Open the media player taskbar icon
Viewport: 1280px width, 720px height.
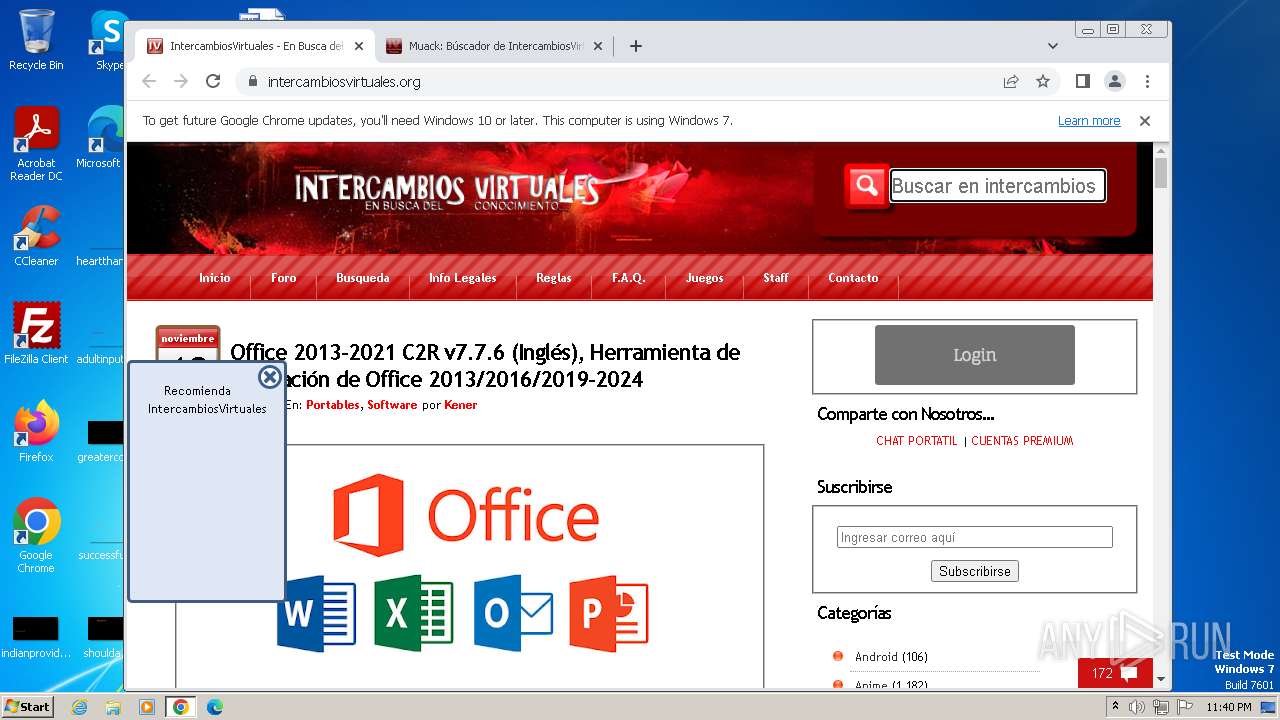point(147,707)
